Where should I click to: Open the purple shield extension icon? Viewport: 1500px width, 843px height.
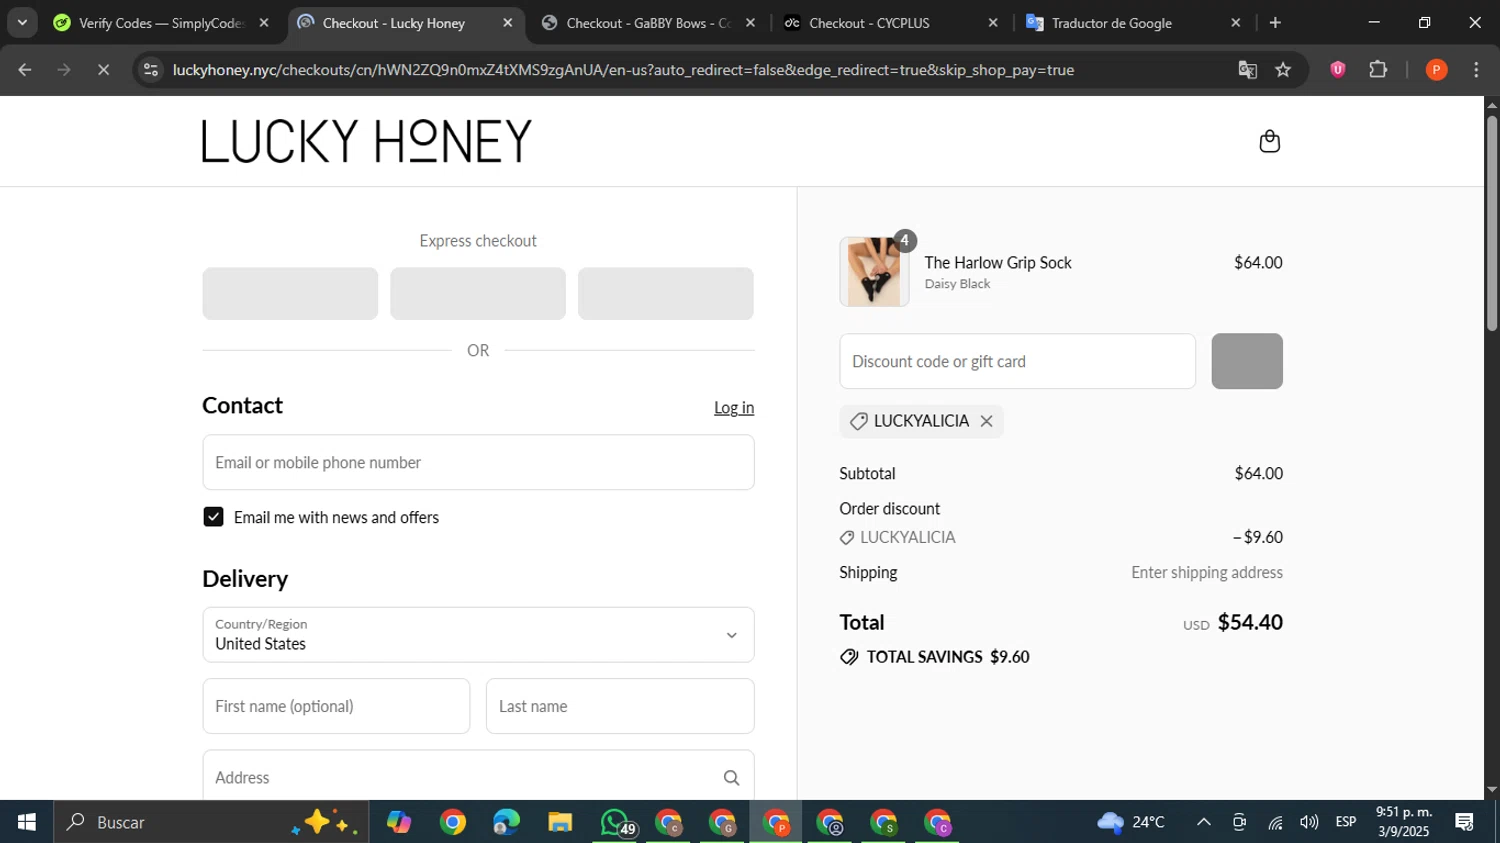point(1337,70)
